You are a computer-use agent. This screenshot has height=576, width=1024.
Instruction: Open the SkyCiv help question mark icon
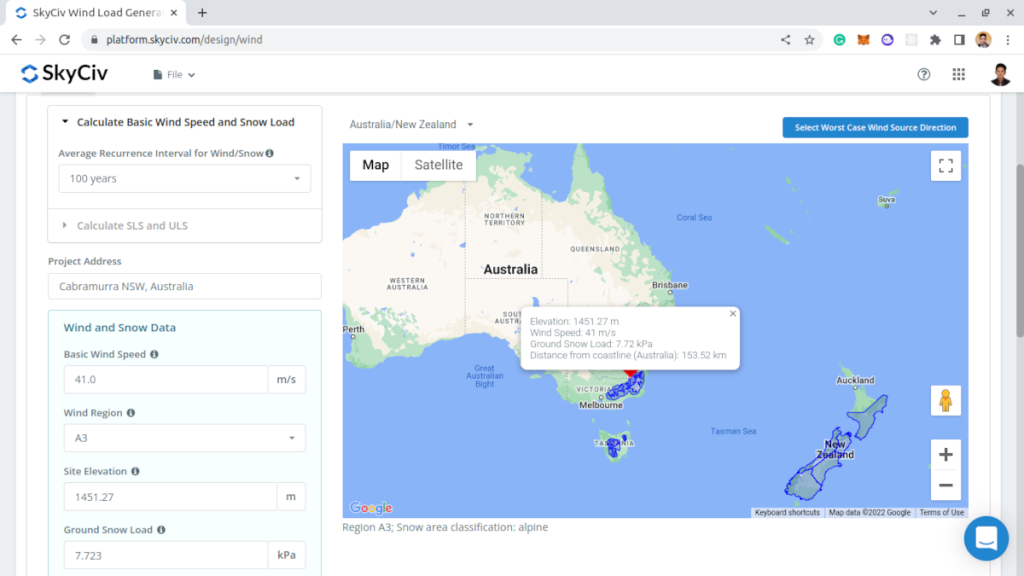click(x=923, y=74)
